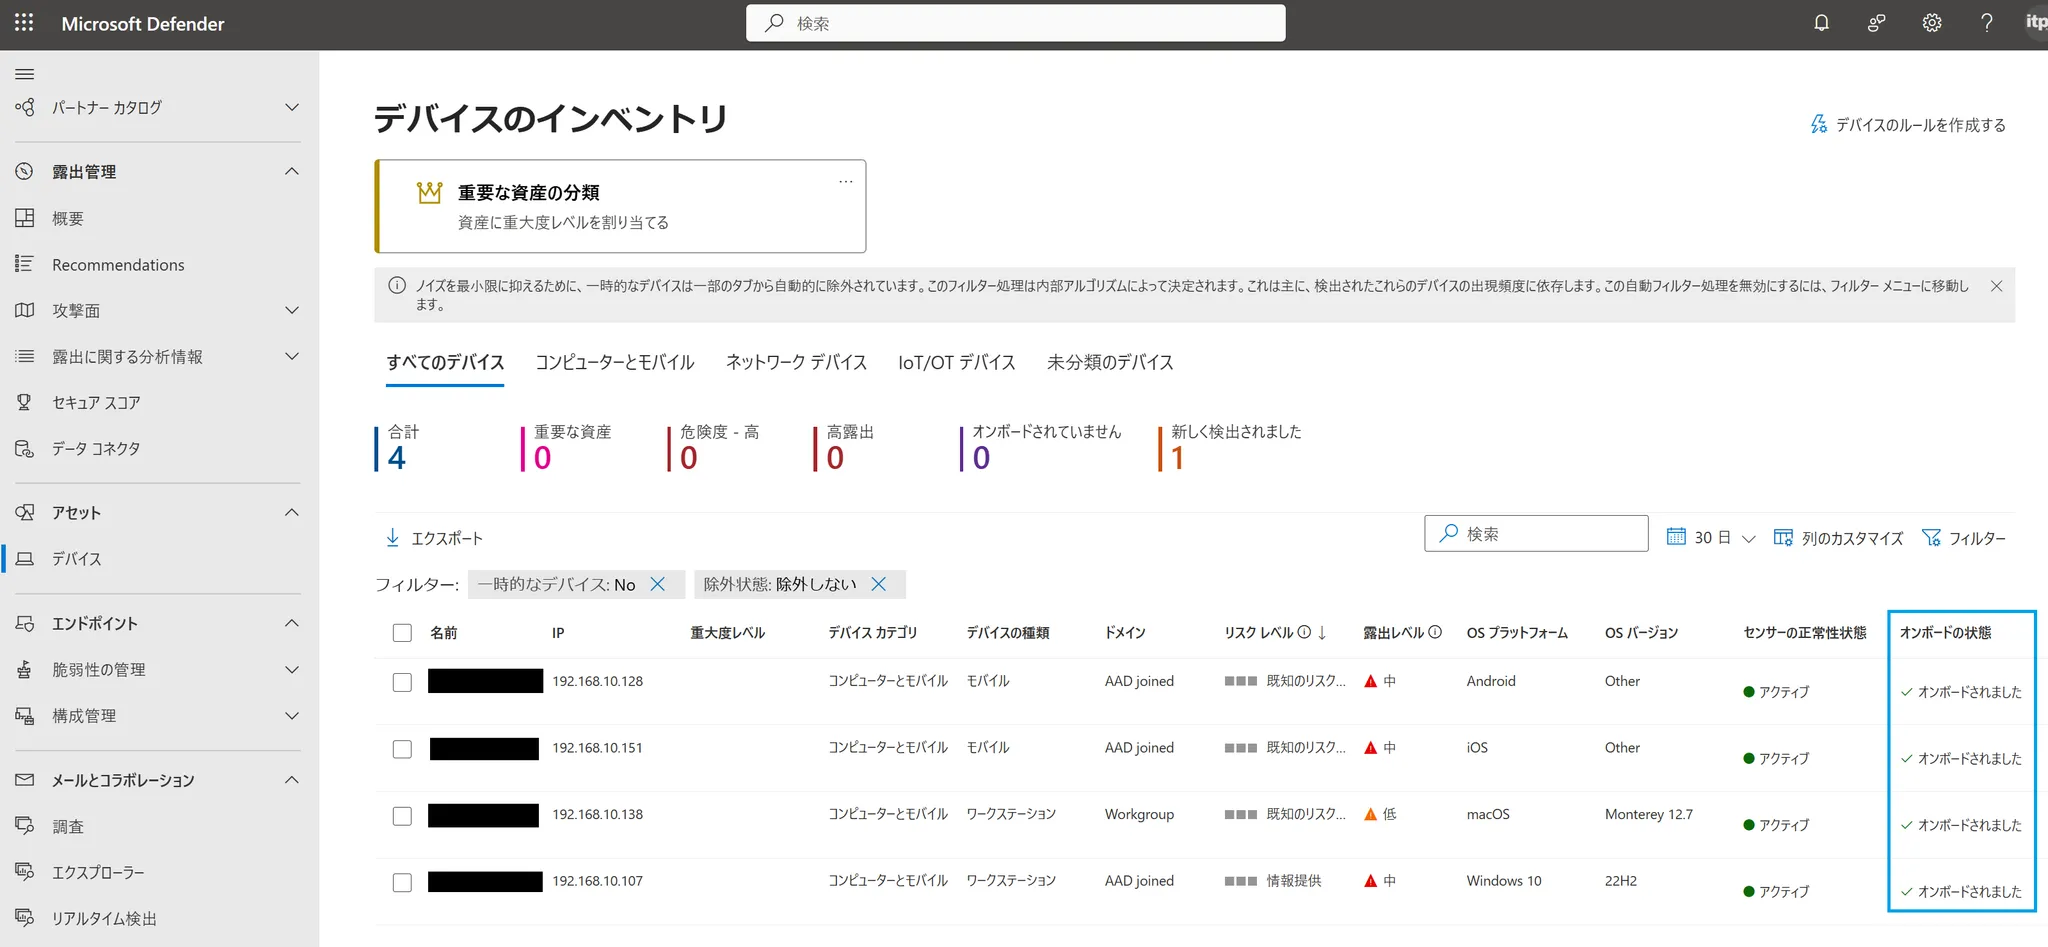The height and width of the screenshot is (947, 2048).
Task: Click the info icon beside リスク レベル
Action: [1304, 632]
